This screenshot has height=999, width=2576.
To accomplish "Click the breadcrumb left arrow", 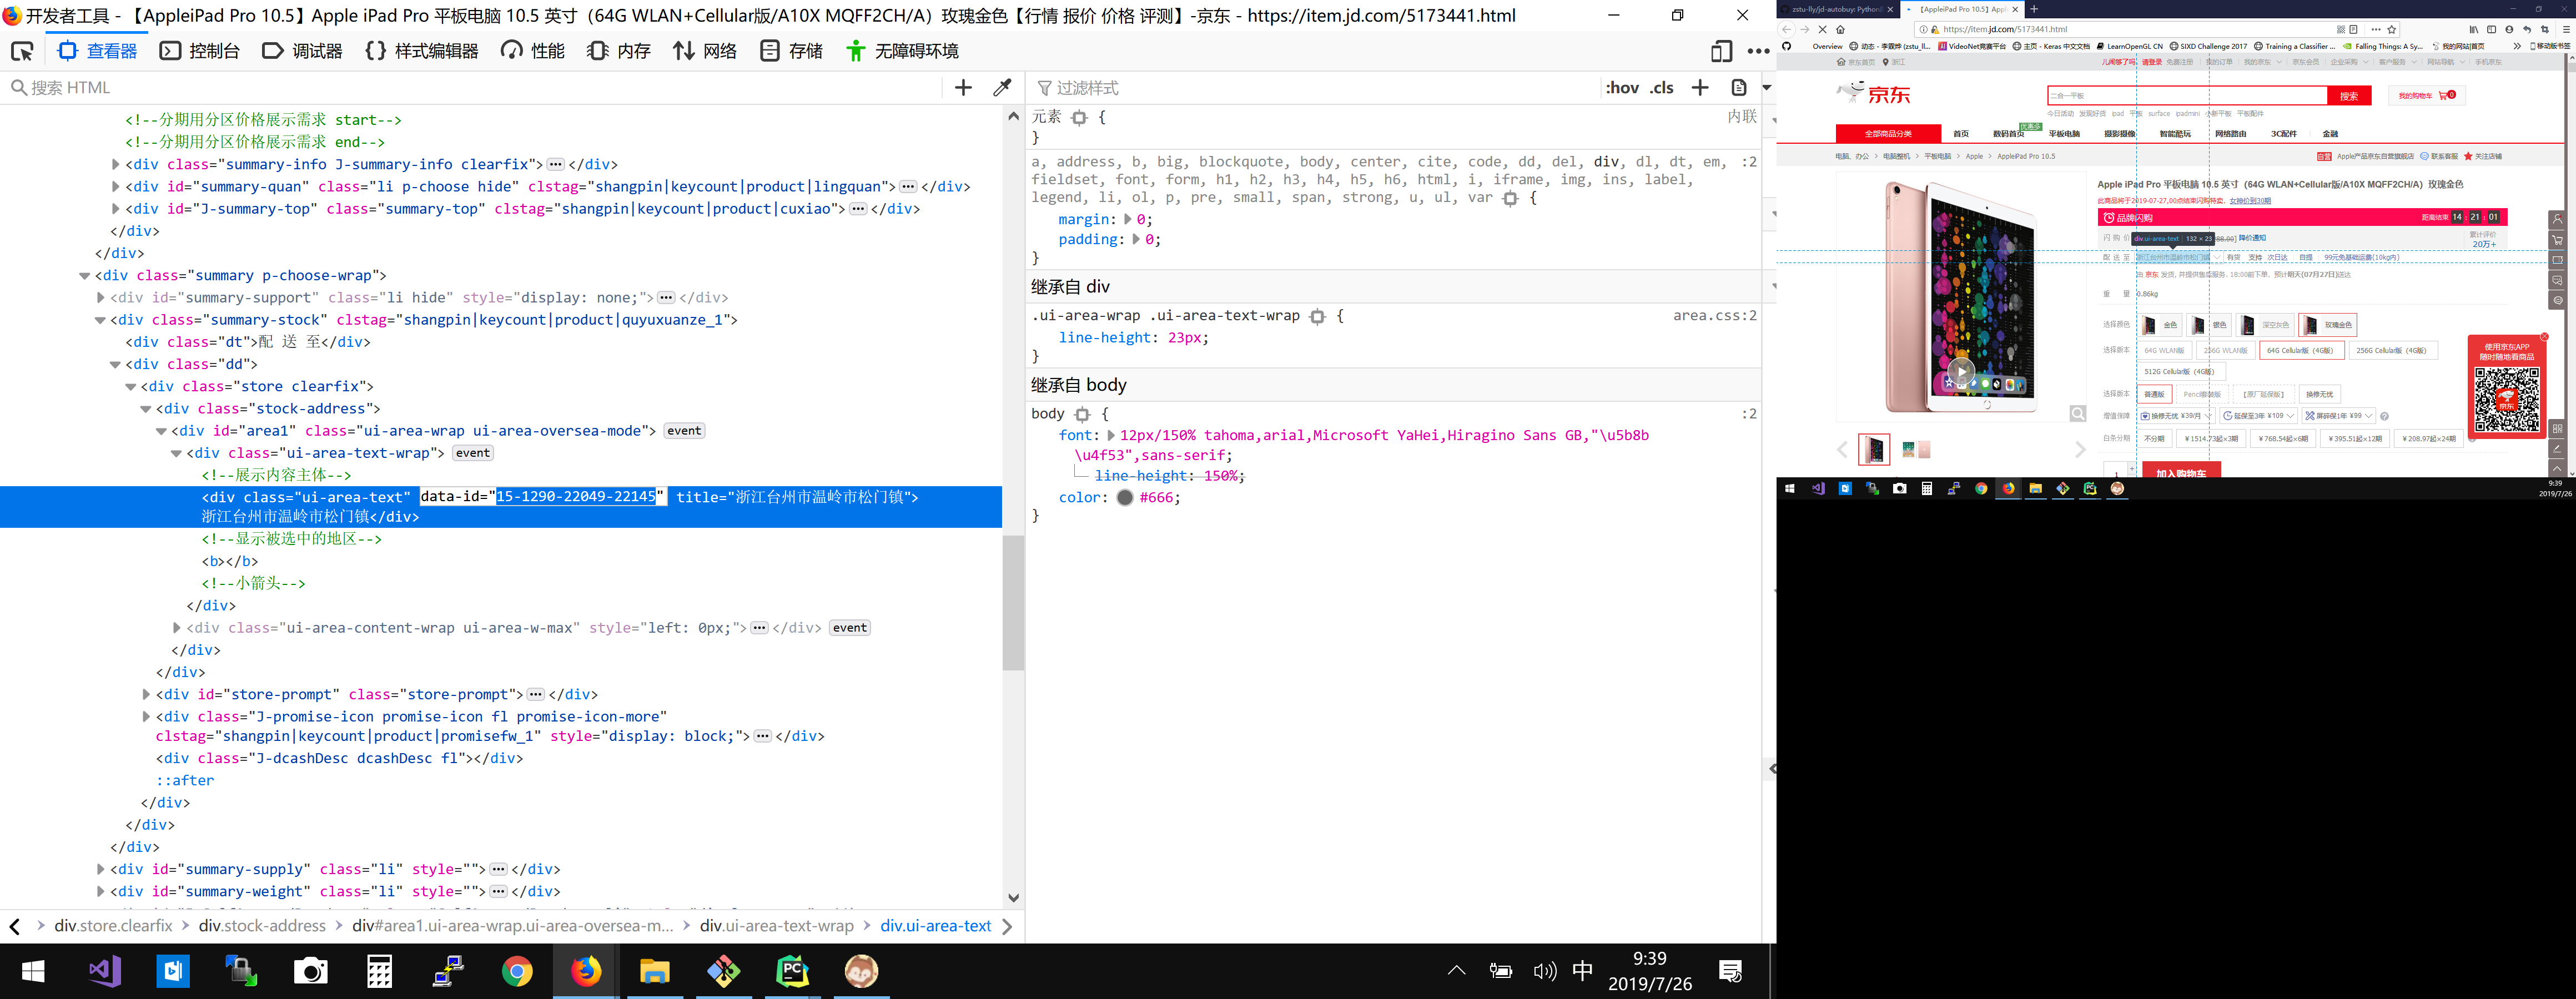I will (x=14, y=926).
